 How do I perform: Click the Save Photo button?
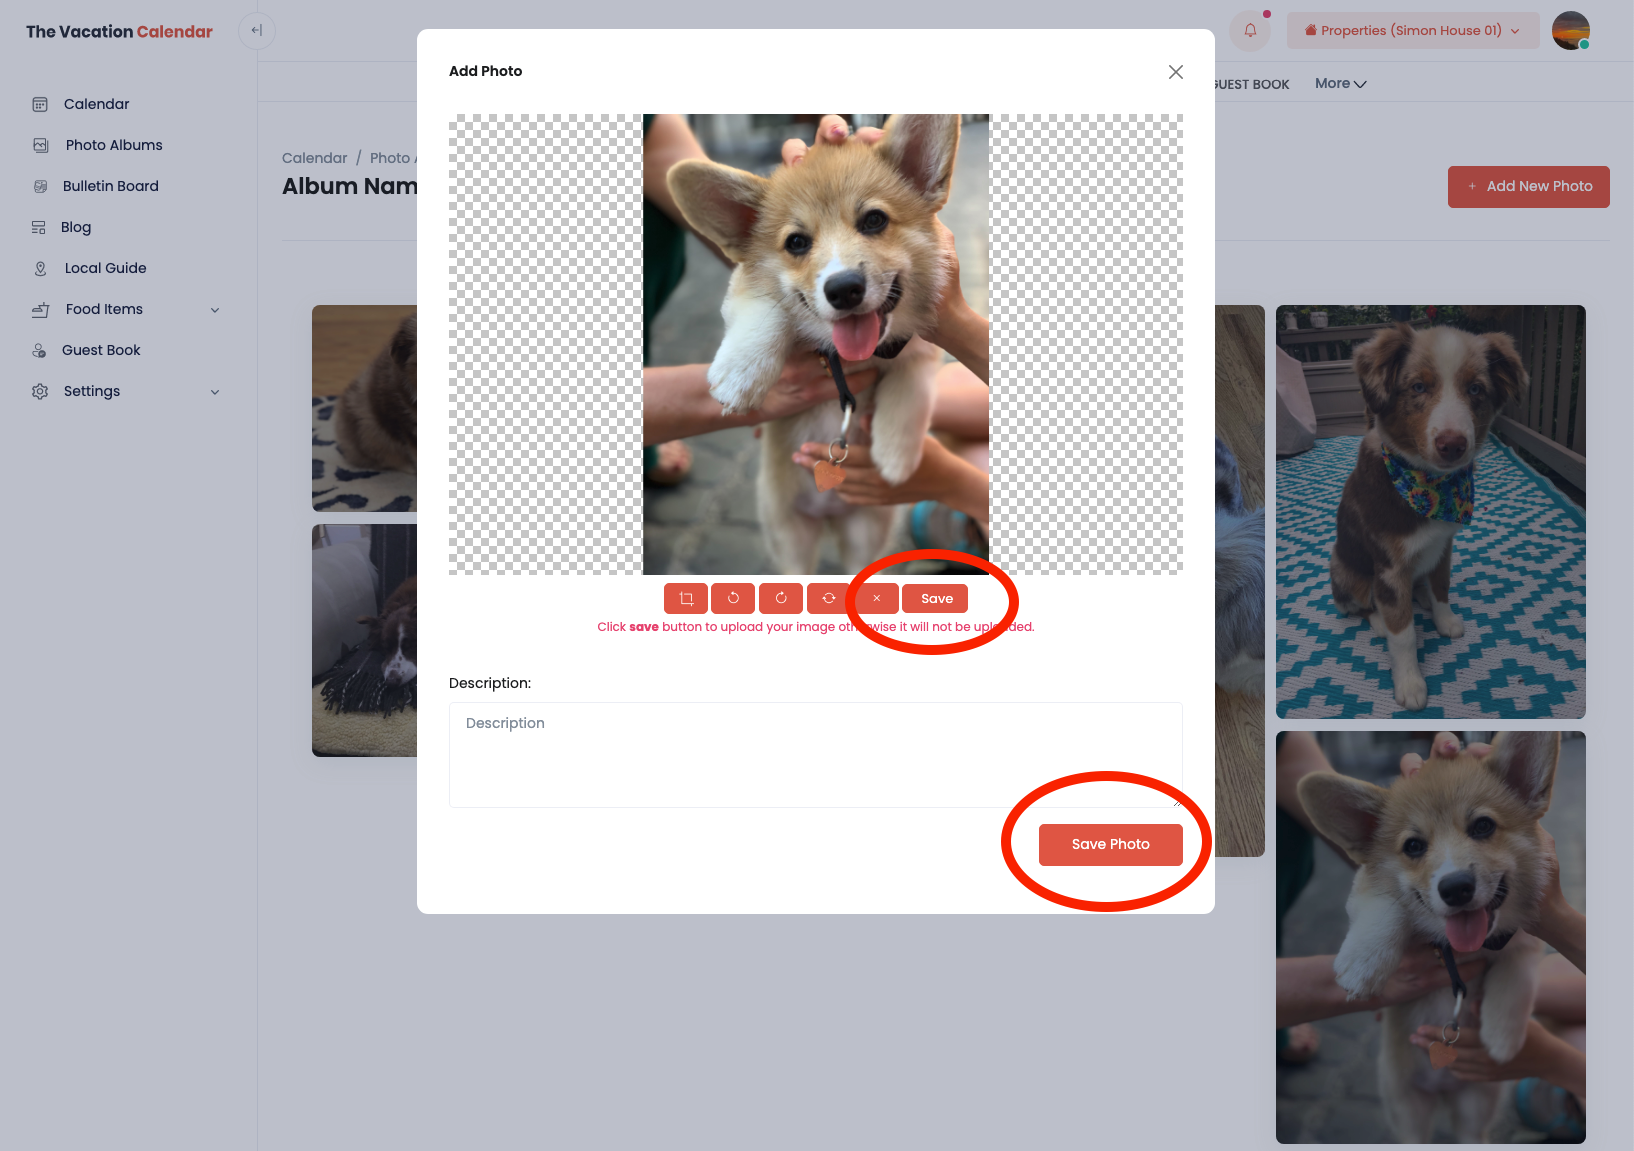(x=1110, y=845)
